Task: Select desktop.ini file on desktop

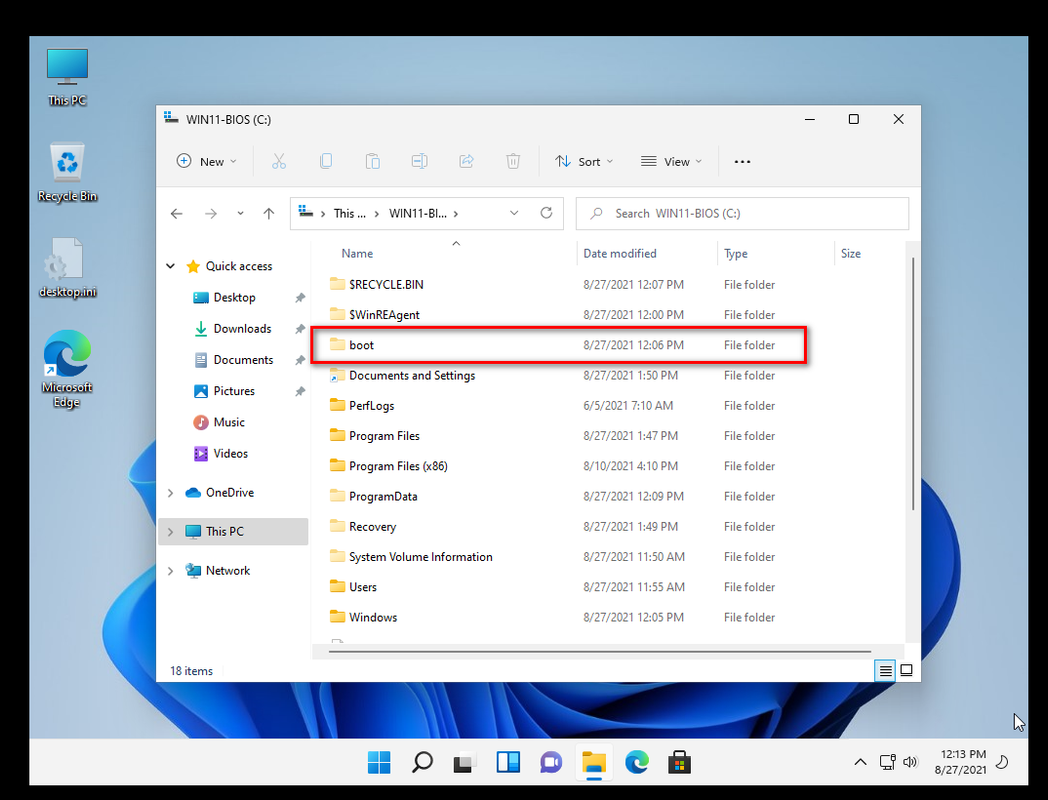Action: click(x=67, y=268)
